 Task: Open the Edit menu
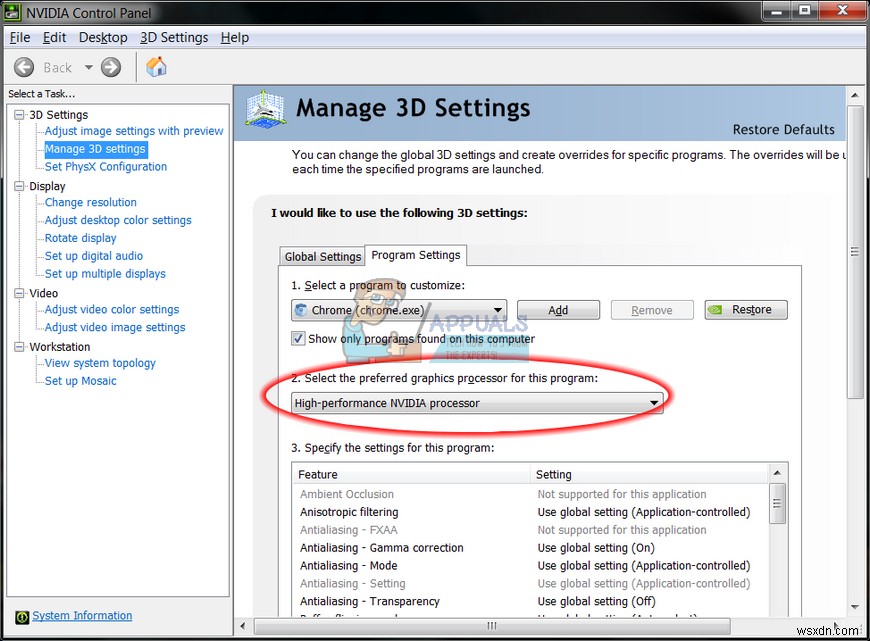[x=54, y=38]
